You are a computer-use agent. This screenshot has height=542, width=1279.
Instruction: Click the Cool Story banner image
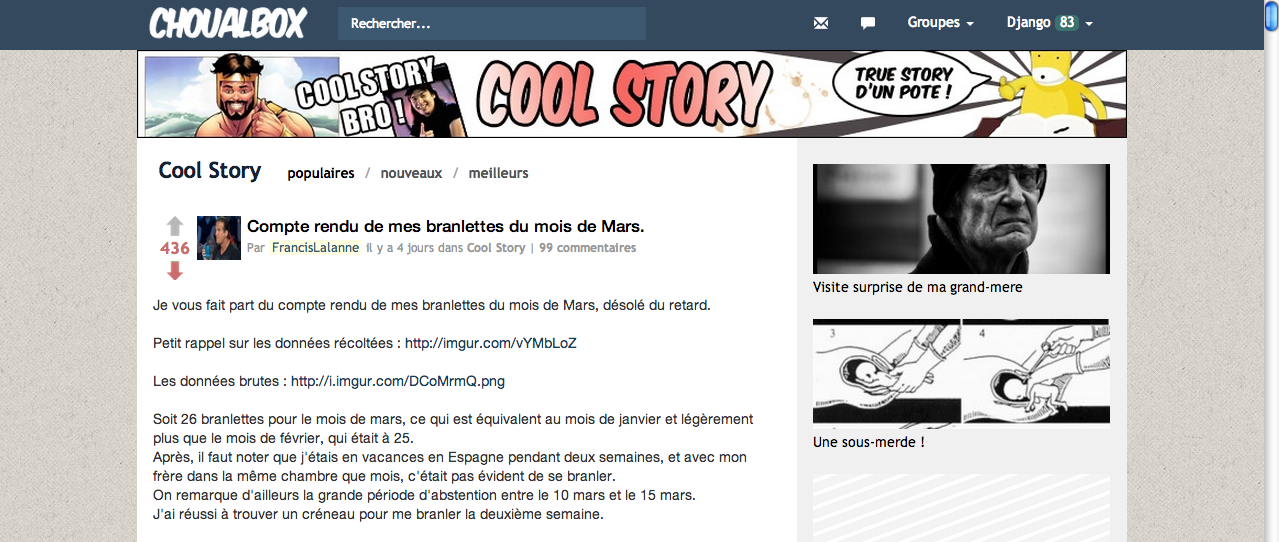(632, 94)
